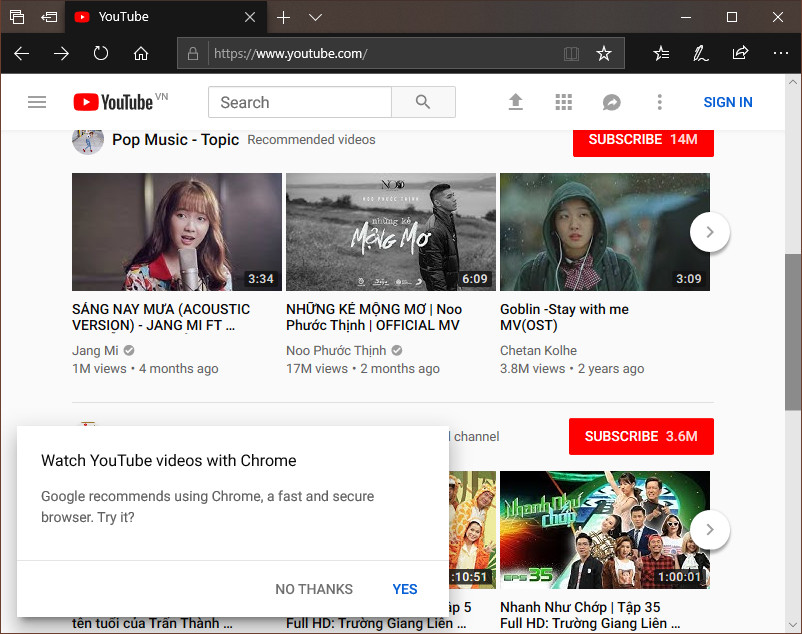Open Sáng Nay Mưa video thumbnail
This screenshot has width=802, height=634.
click(x=177, y=232)
